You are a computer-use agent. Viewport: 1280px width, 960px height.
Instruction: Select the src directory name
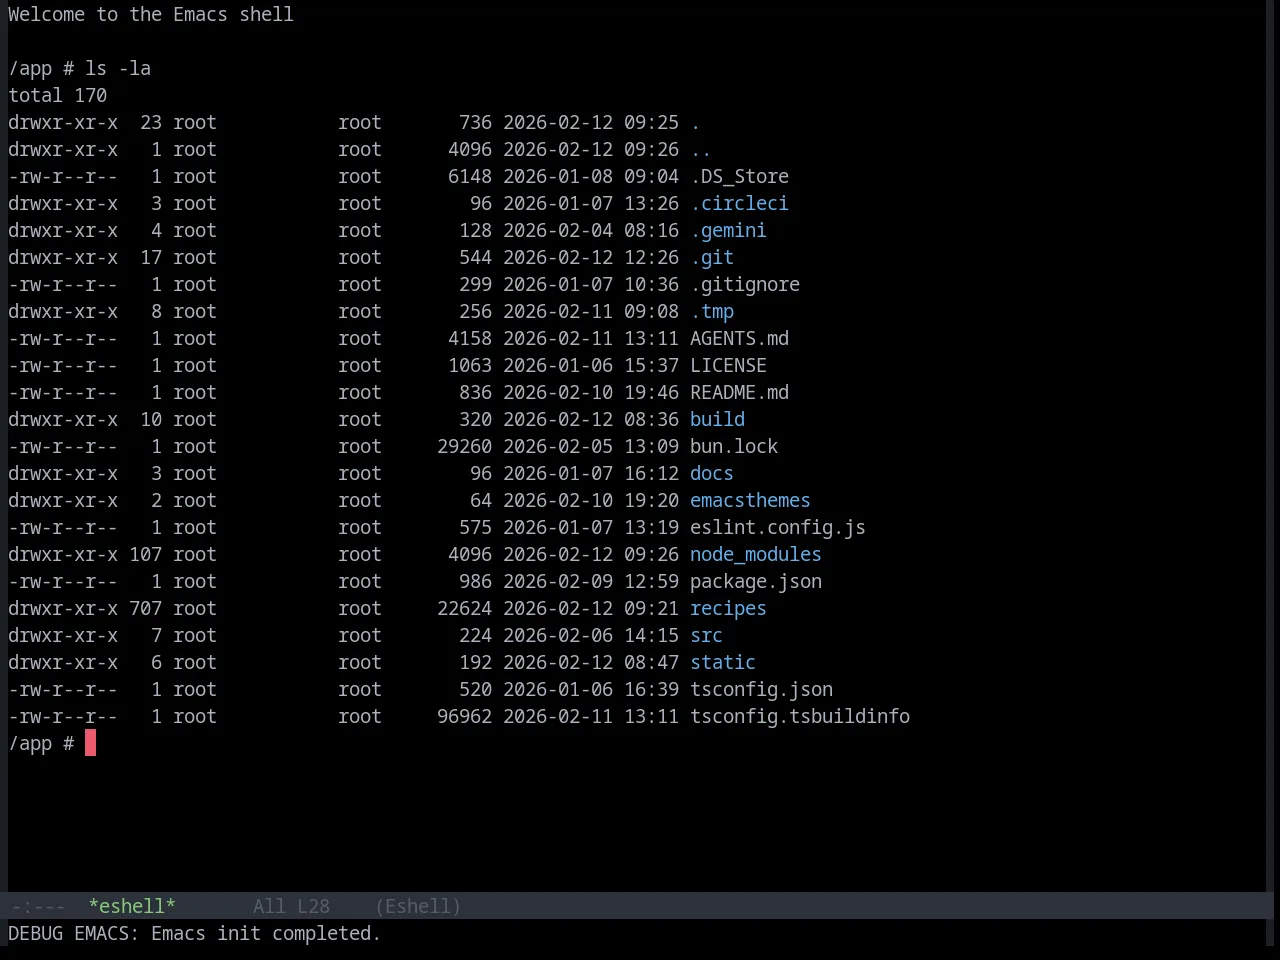pos(706,635)
